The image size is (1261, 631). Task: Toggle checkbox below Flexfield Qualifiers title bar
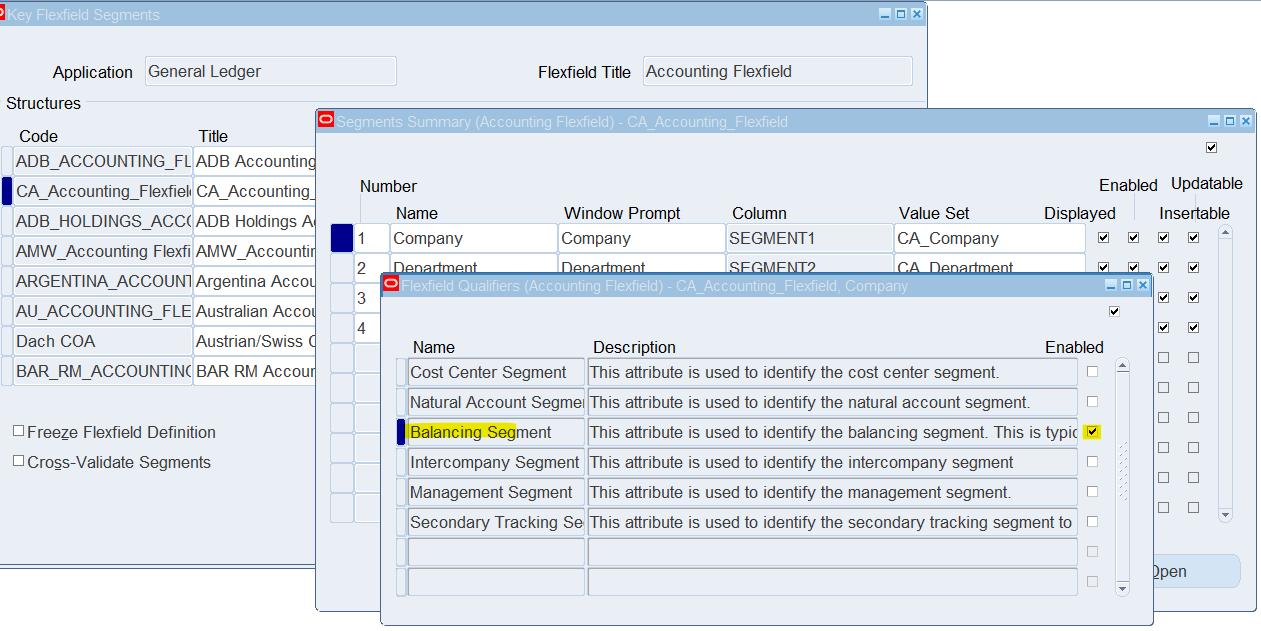(x=1115, y=311)
